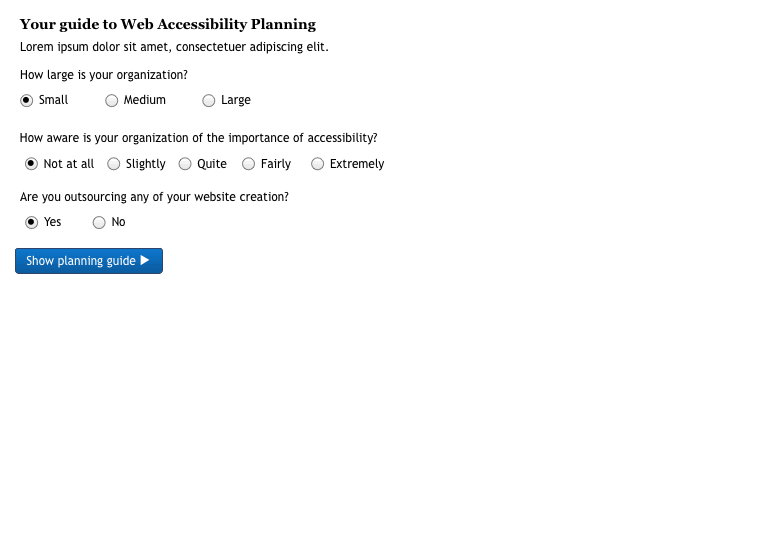The width and height of the screenshot is (782, 559).
Task: Click the 'Large' label text
Action: point(236,100)
